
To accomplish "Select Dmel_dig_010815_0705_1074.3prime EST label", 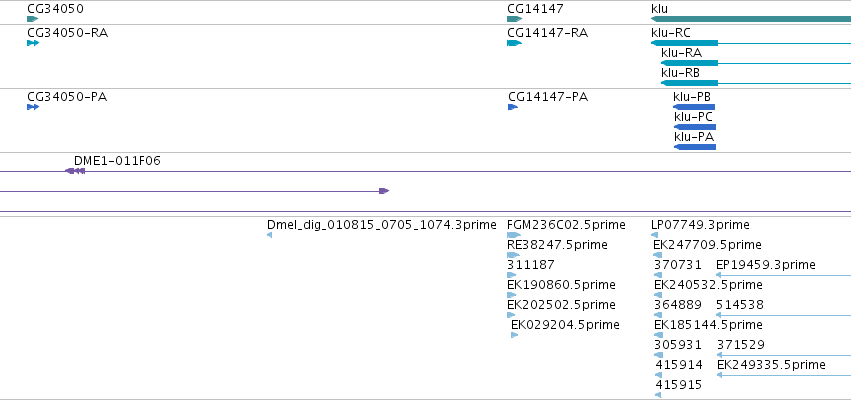I will pyautogui.click(x=382, y=225).
